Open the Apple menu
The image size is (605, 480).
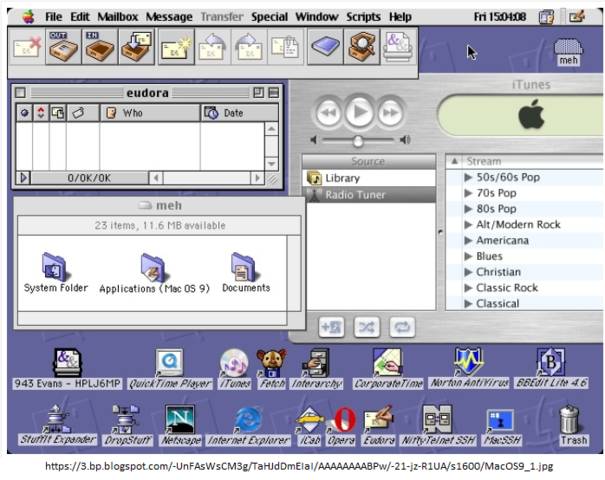point(28,17)
